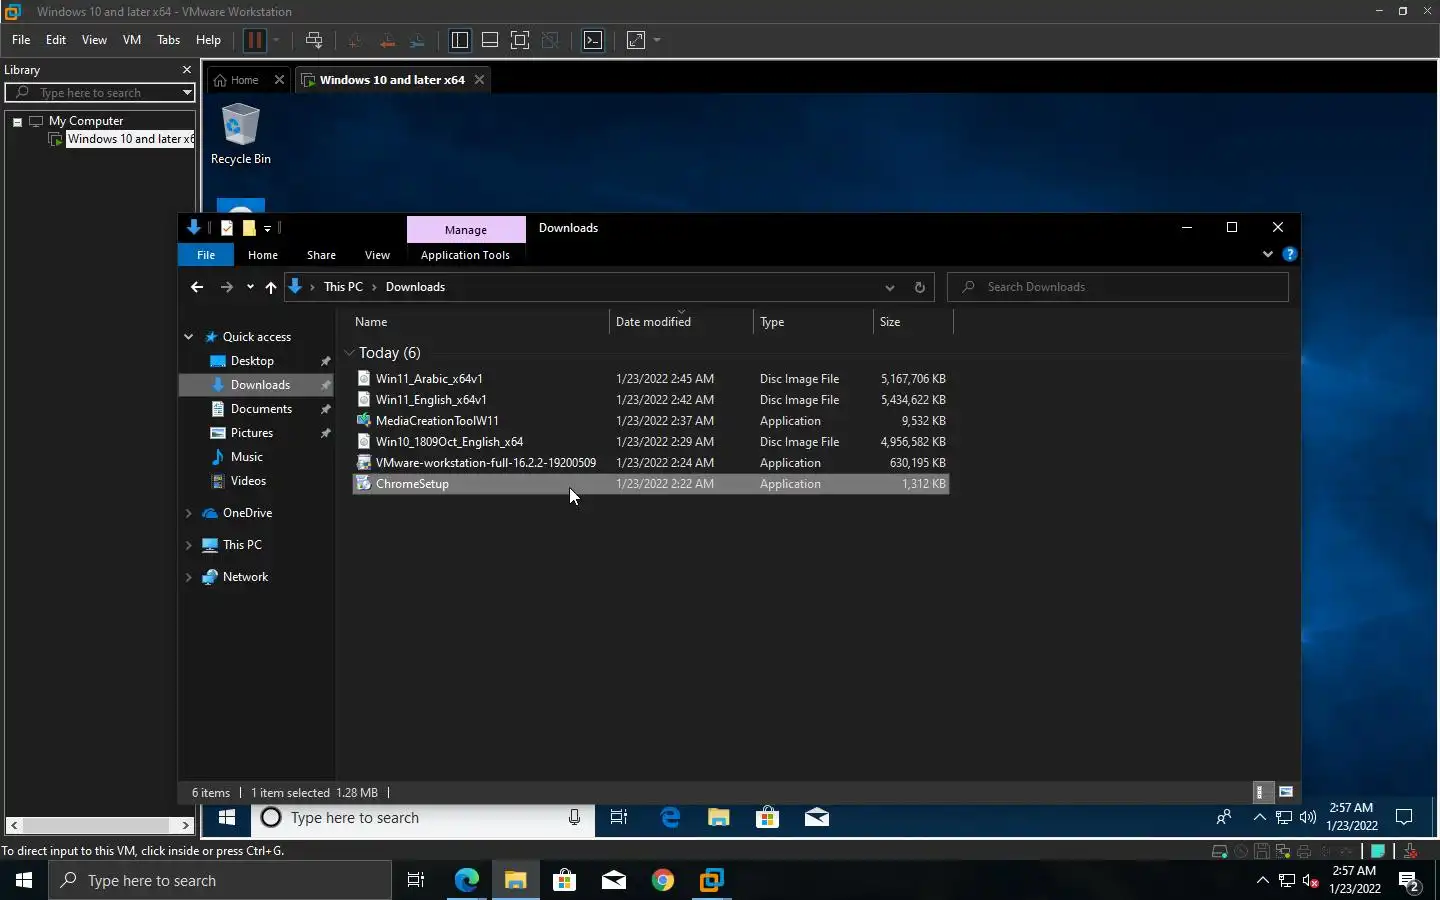This screenshot has height=900, width=1440.
Task: Open People icon in guest taskbar
Action: tap(1224, 818)
